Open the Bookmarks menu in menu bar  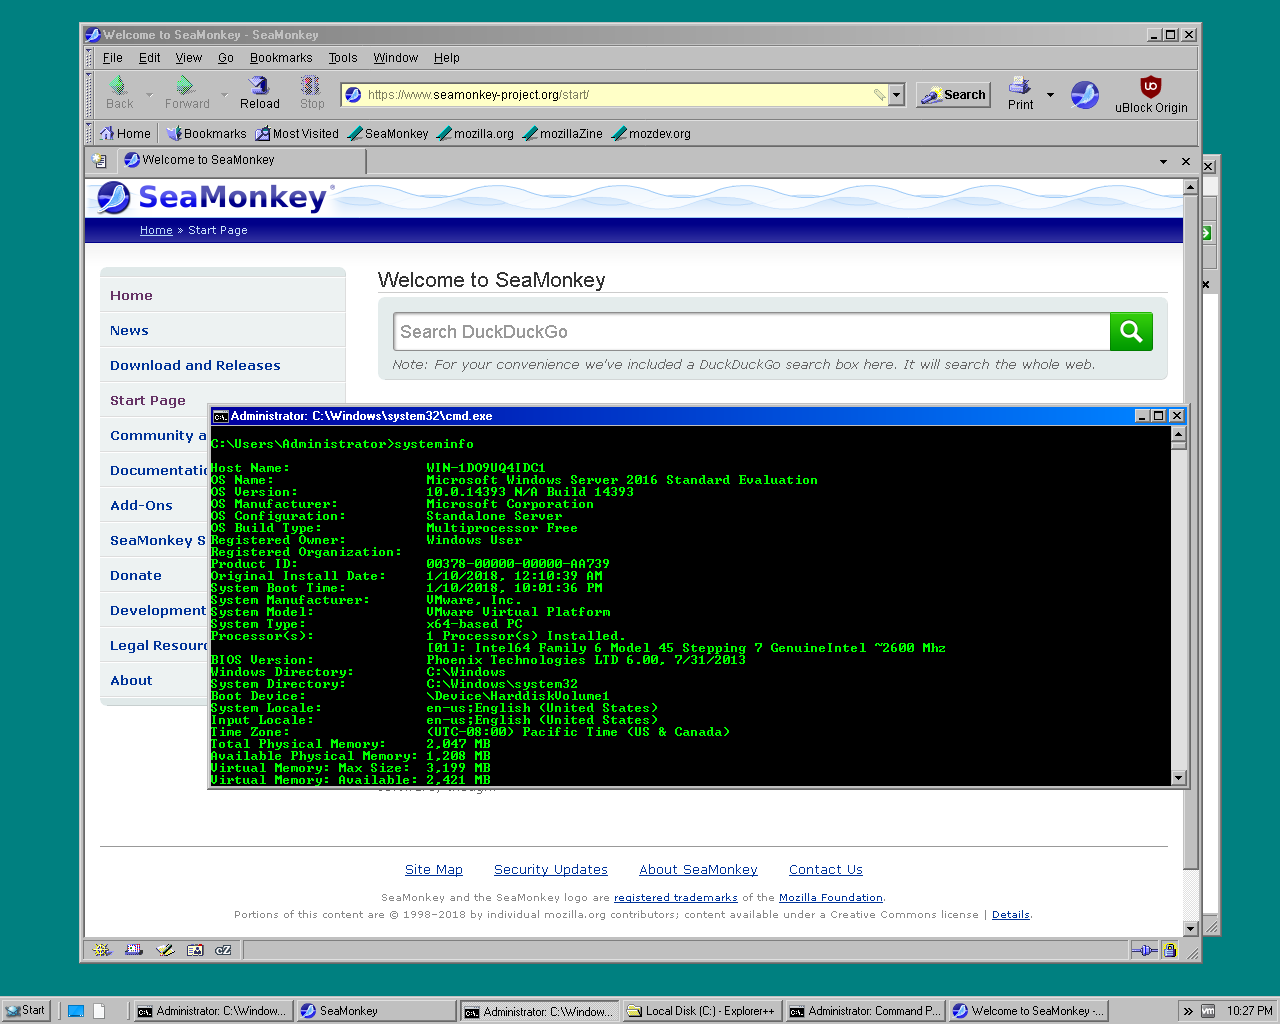[x=281, y=58]
